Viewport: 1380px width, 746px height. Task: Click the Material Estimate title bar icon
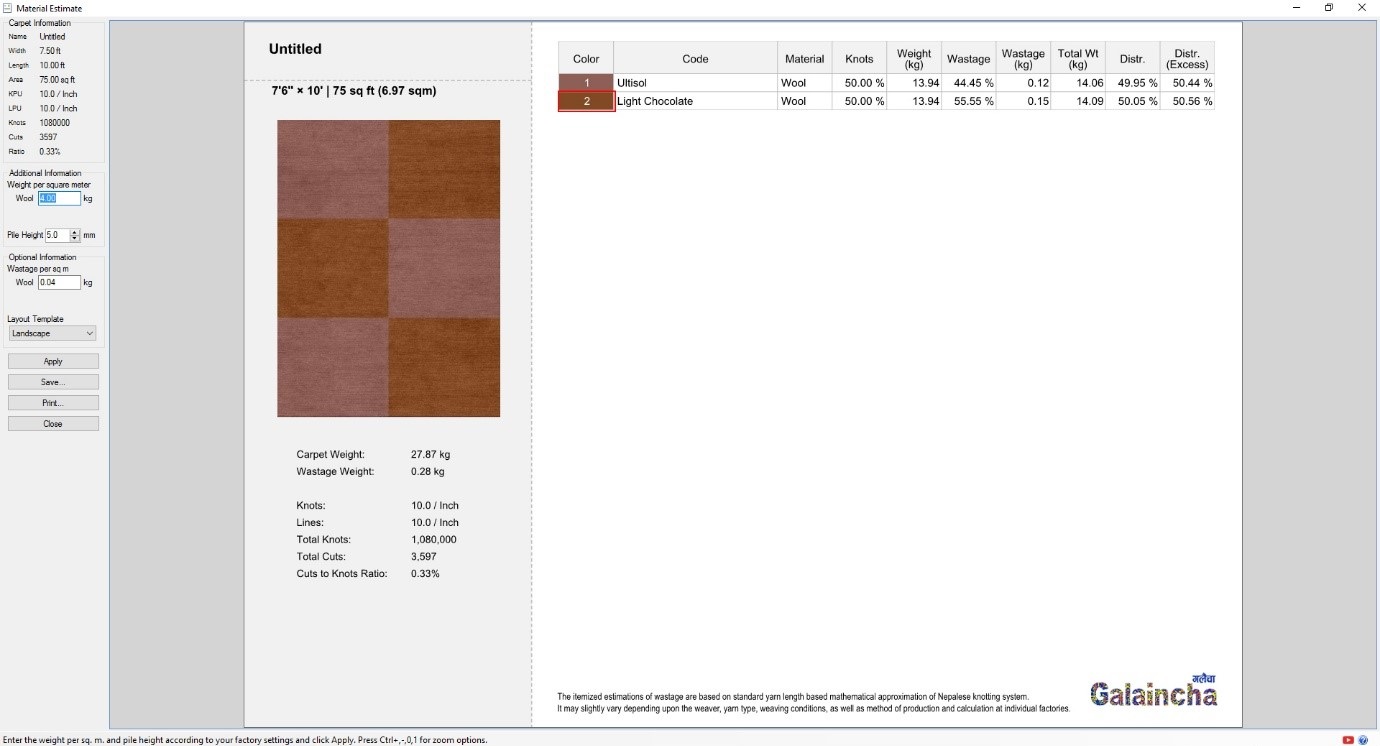pyautogui.click(x=7, y=8)
